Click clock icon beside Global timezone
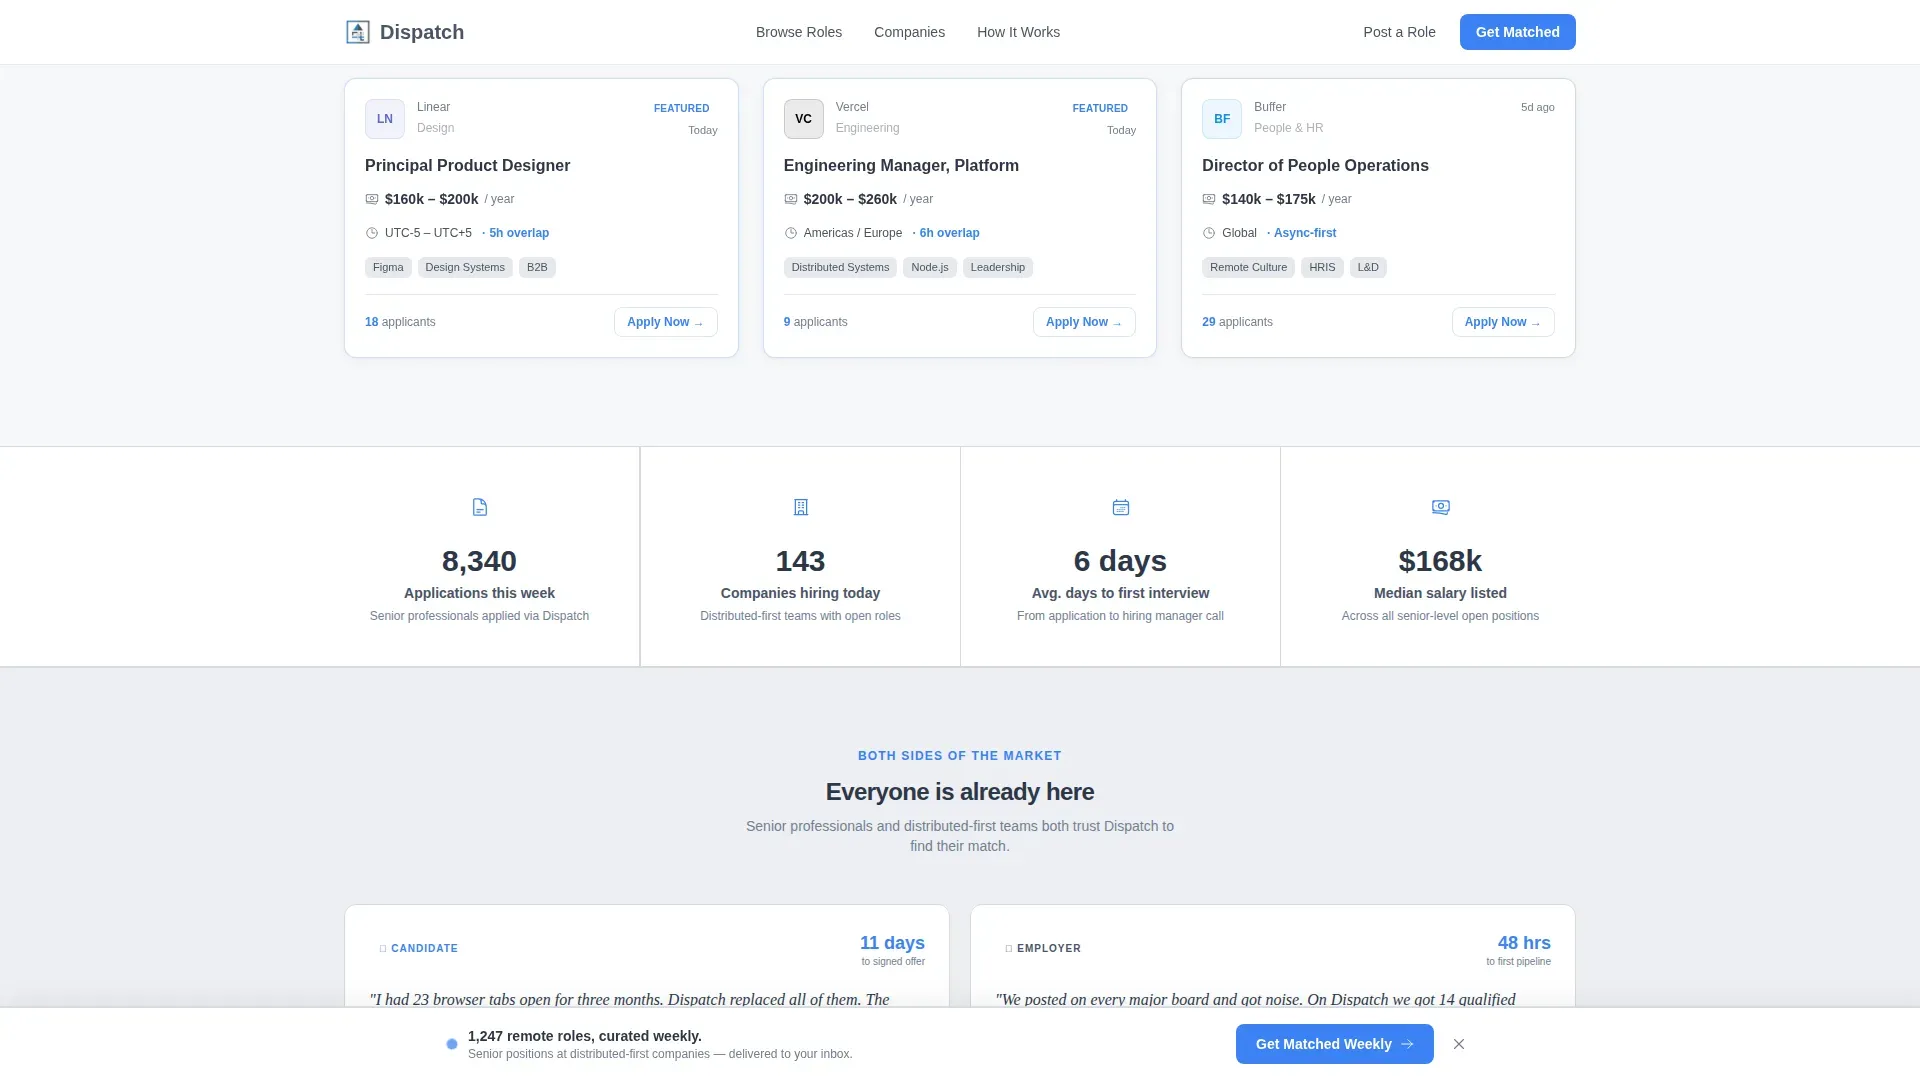Image resolution: width=1920 pixels, height=1080 pixels. 1209,233
